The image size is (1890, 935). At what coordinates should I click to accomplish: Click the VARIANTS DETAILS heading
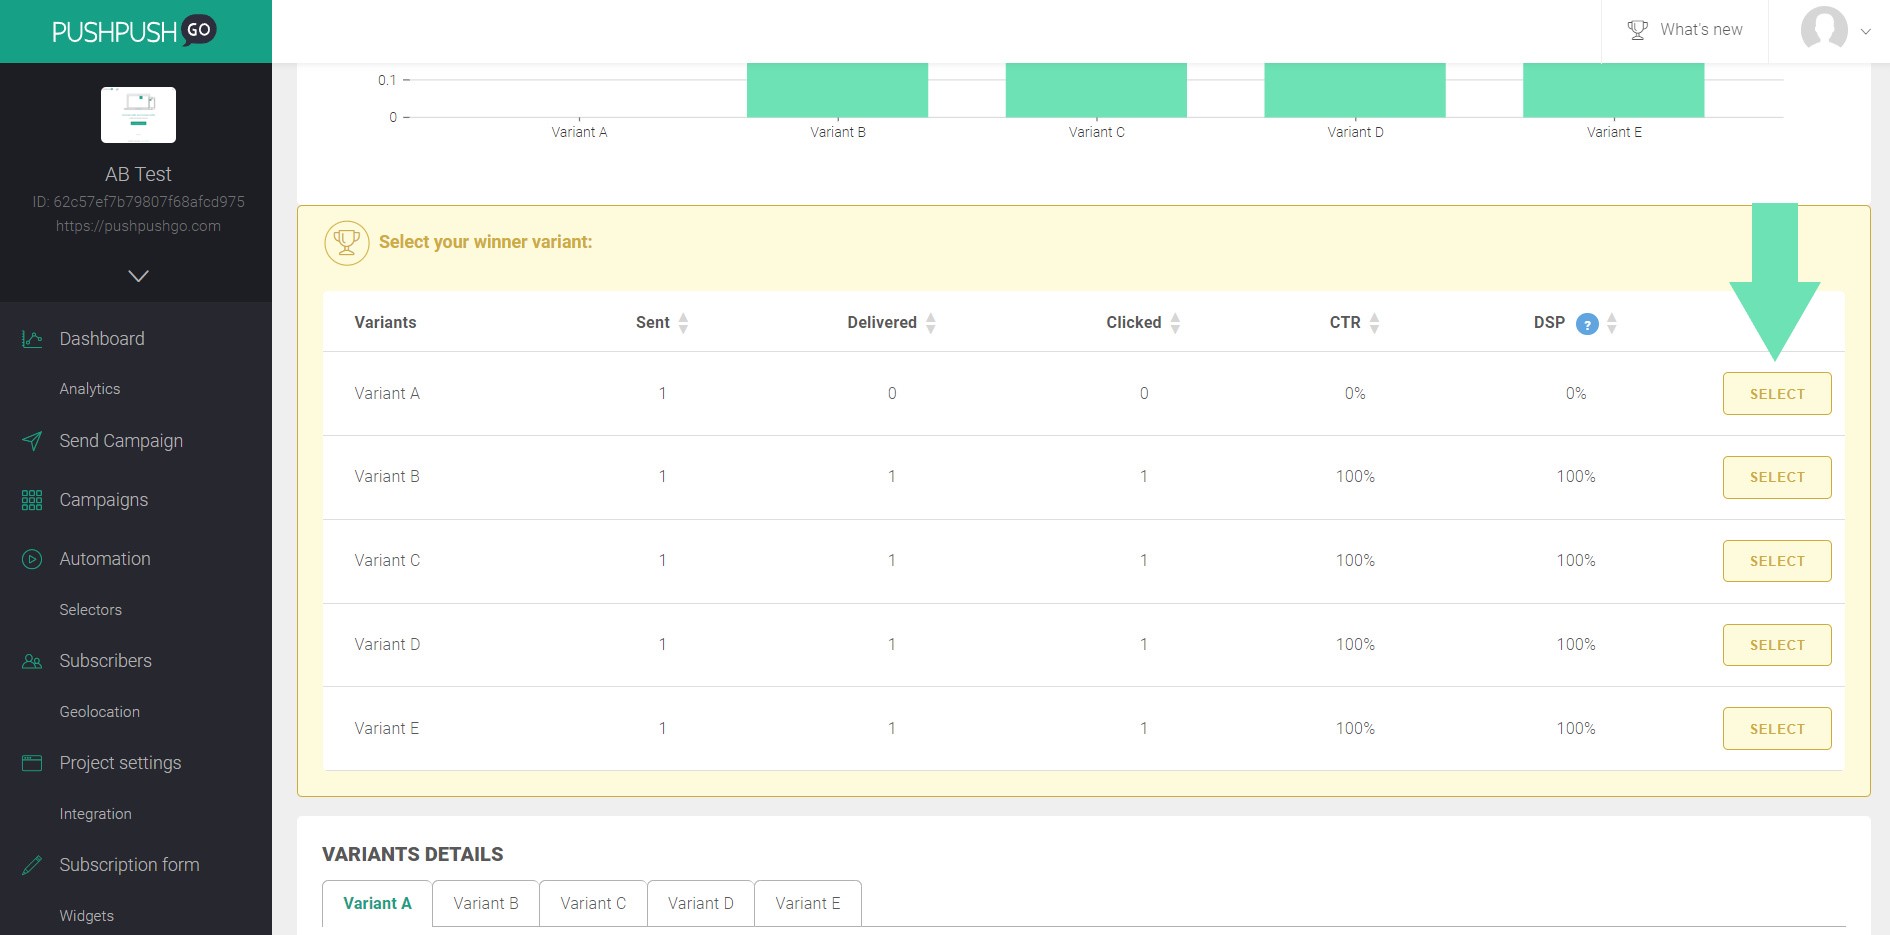pyautogui.click(x=412, y=855)
